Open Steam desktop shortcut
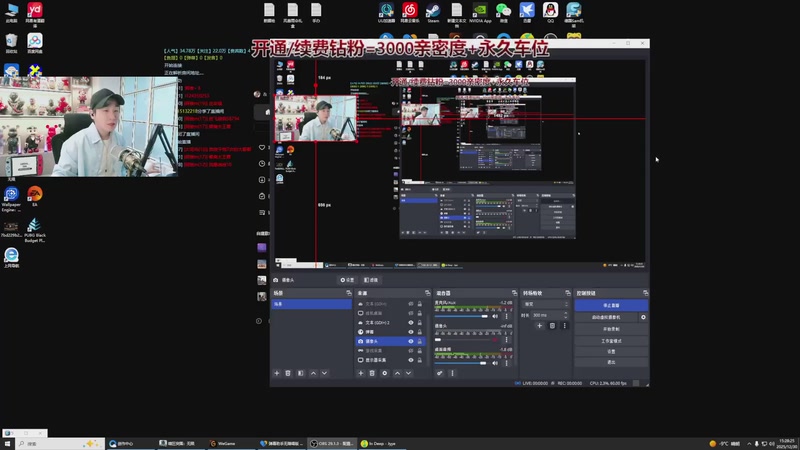This screenshot has height=450, width=800. 433,13
